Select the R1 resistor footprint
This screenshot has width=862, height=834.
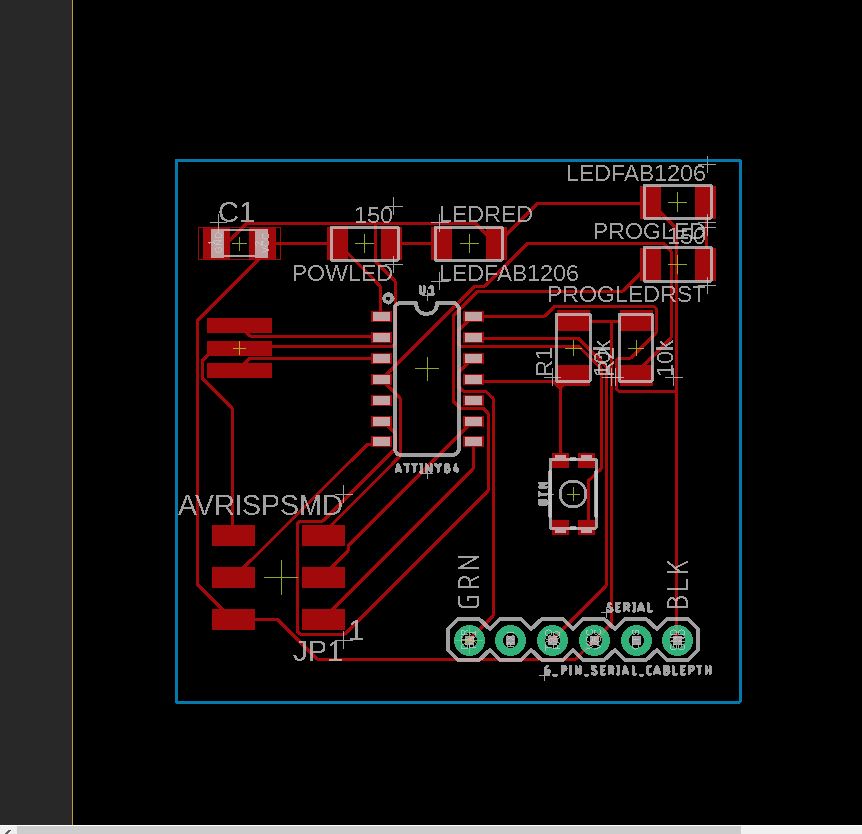click(x=573, y=348)
